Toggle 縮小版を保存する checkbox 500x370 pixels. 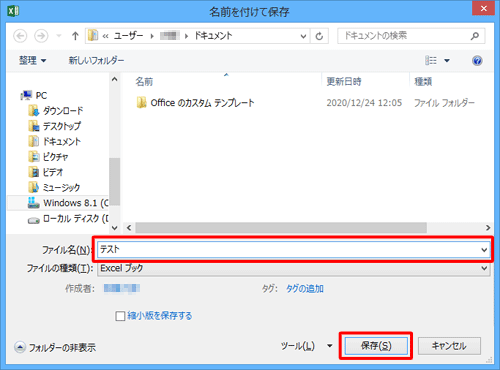(120, 316)
